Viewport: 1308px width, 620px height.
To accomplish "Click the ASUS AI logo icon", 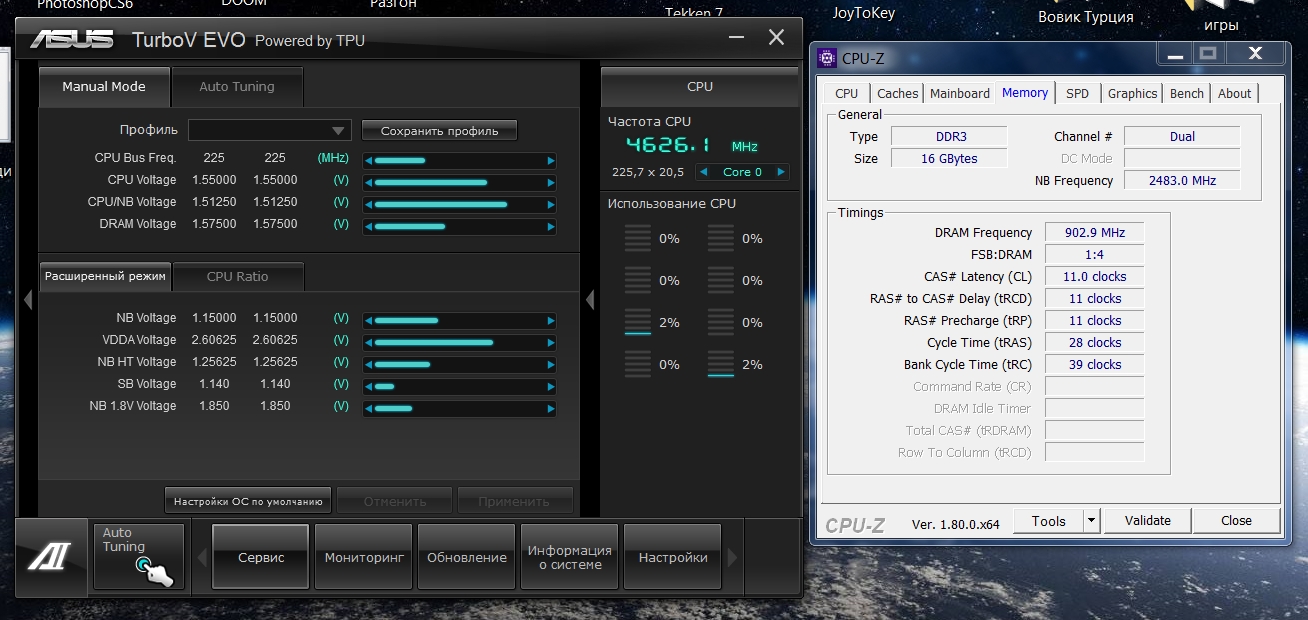I will pos(51,557).
